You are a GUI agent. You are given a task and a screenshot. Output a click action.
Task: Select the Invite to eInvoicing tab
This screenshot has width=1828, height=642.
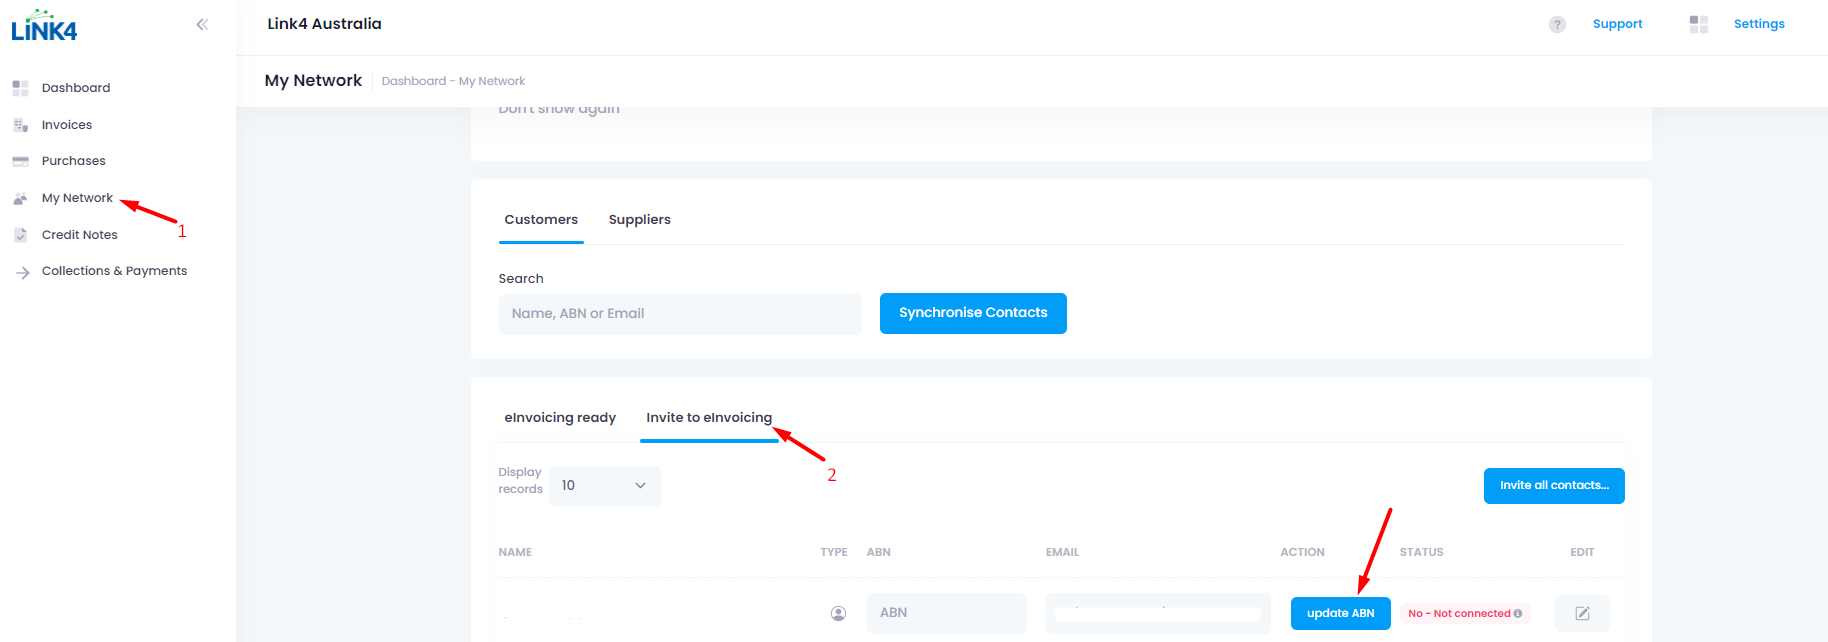pos(709,418)
